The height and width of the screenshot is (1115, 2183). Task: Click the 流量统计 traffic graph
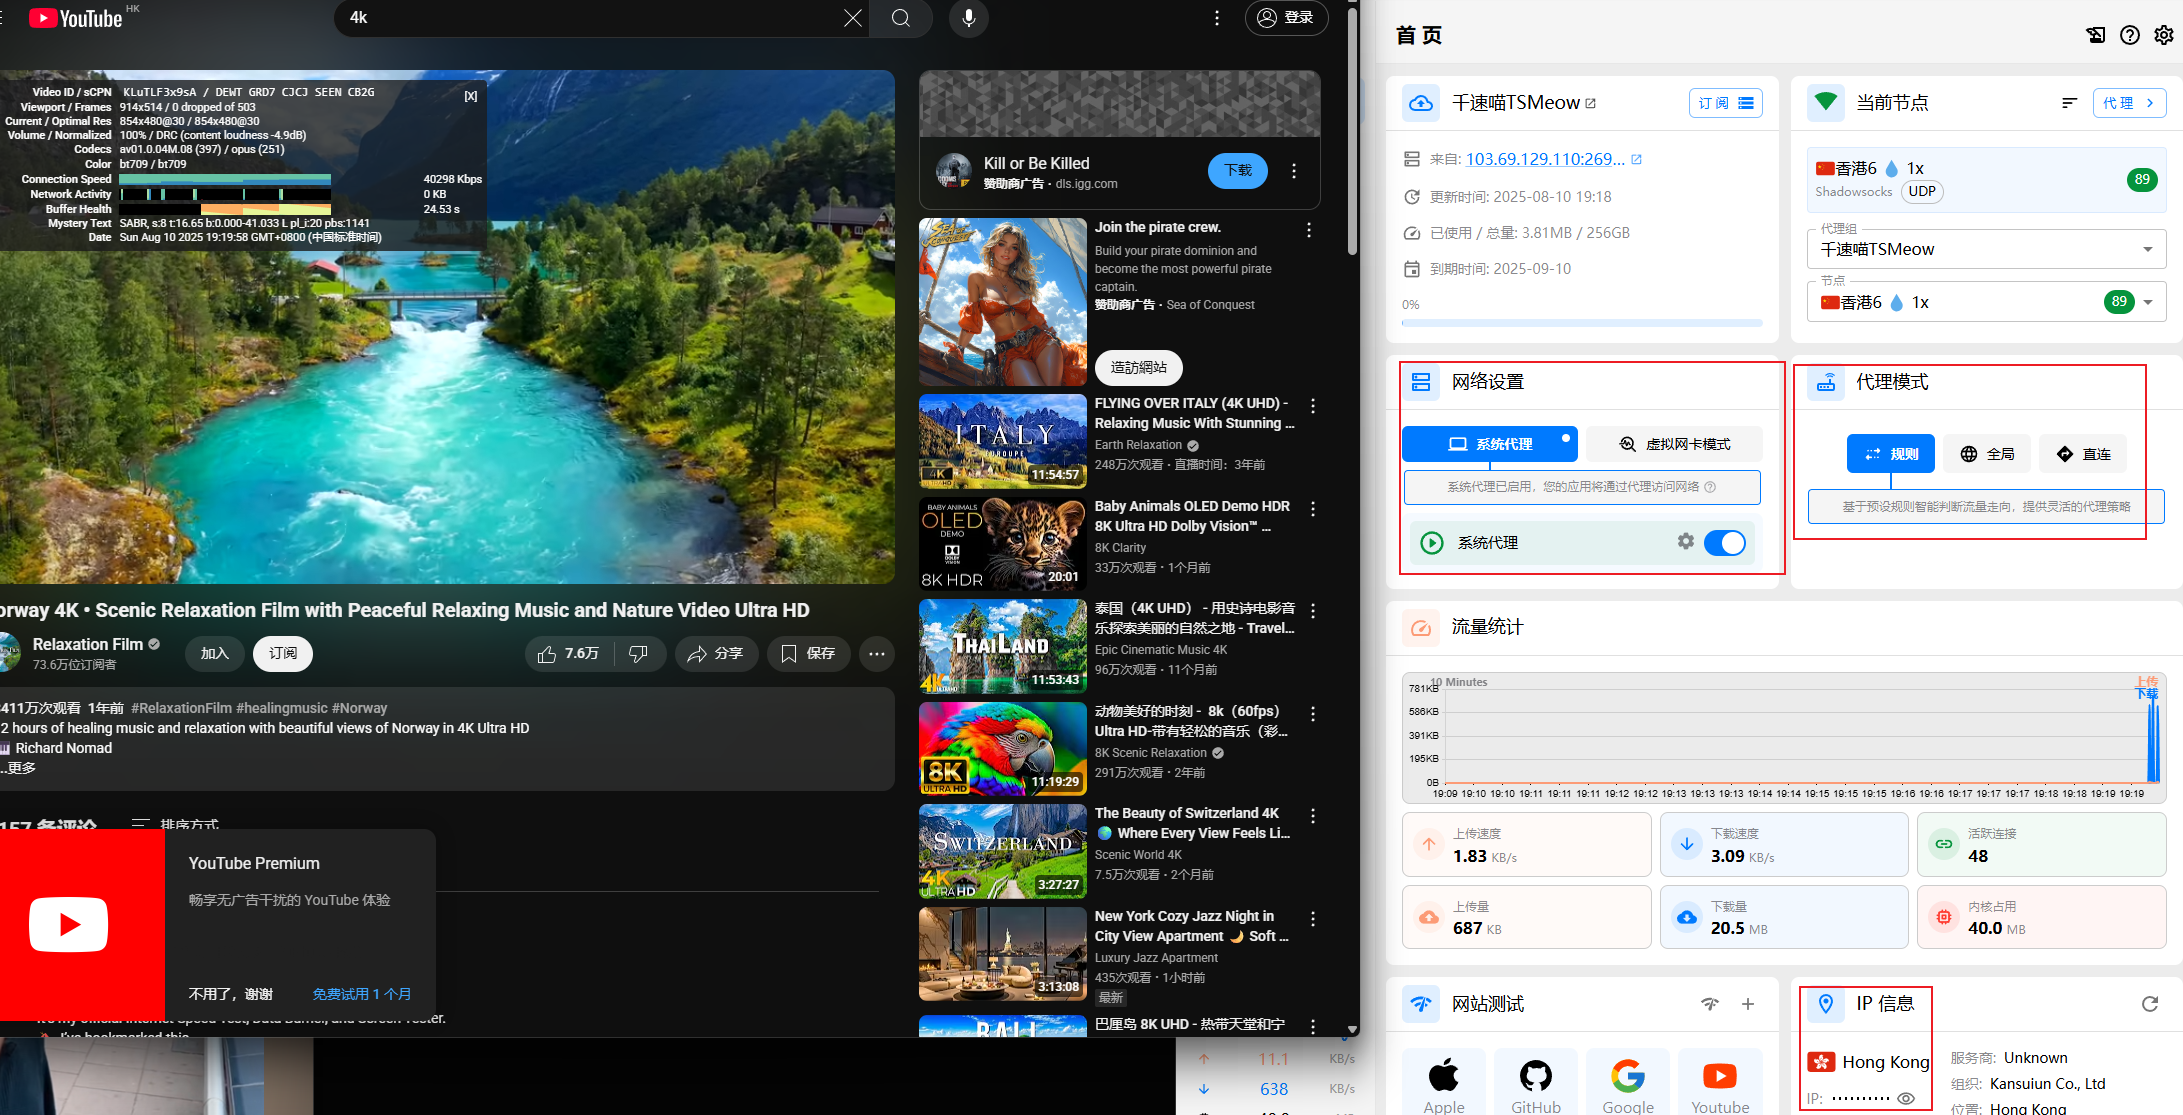click(1784, 738)
